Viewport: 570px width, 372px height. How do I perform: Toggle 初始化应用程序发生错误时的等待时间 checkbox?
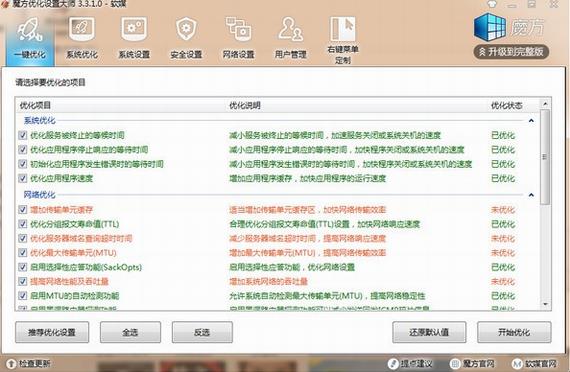[x=23, y=164]
